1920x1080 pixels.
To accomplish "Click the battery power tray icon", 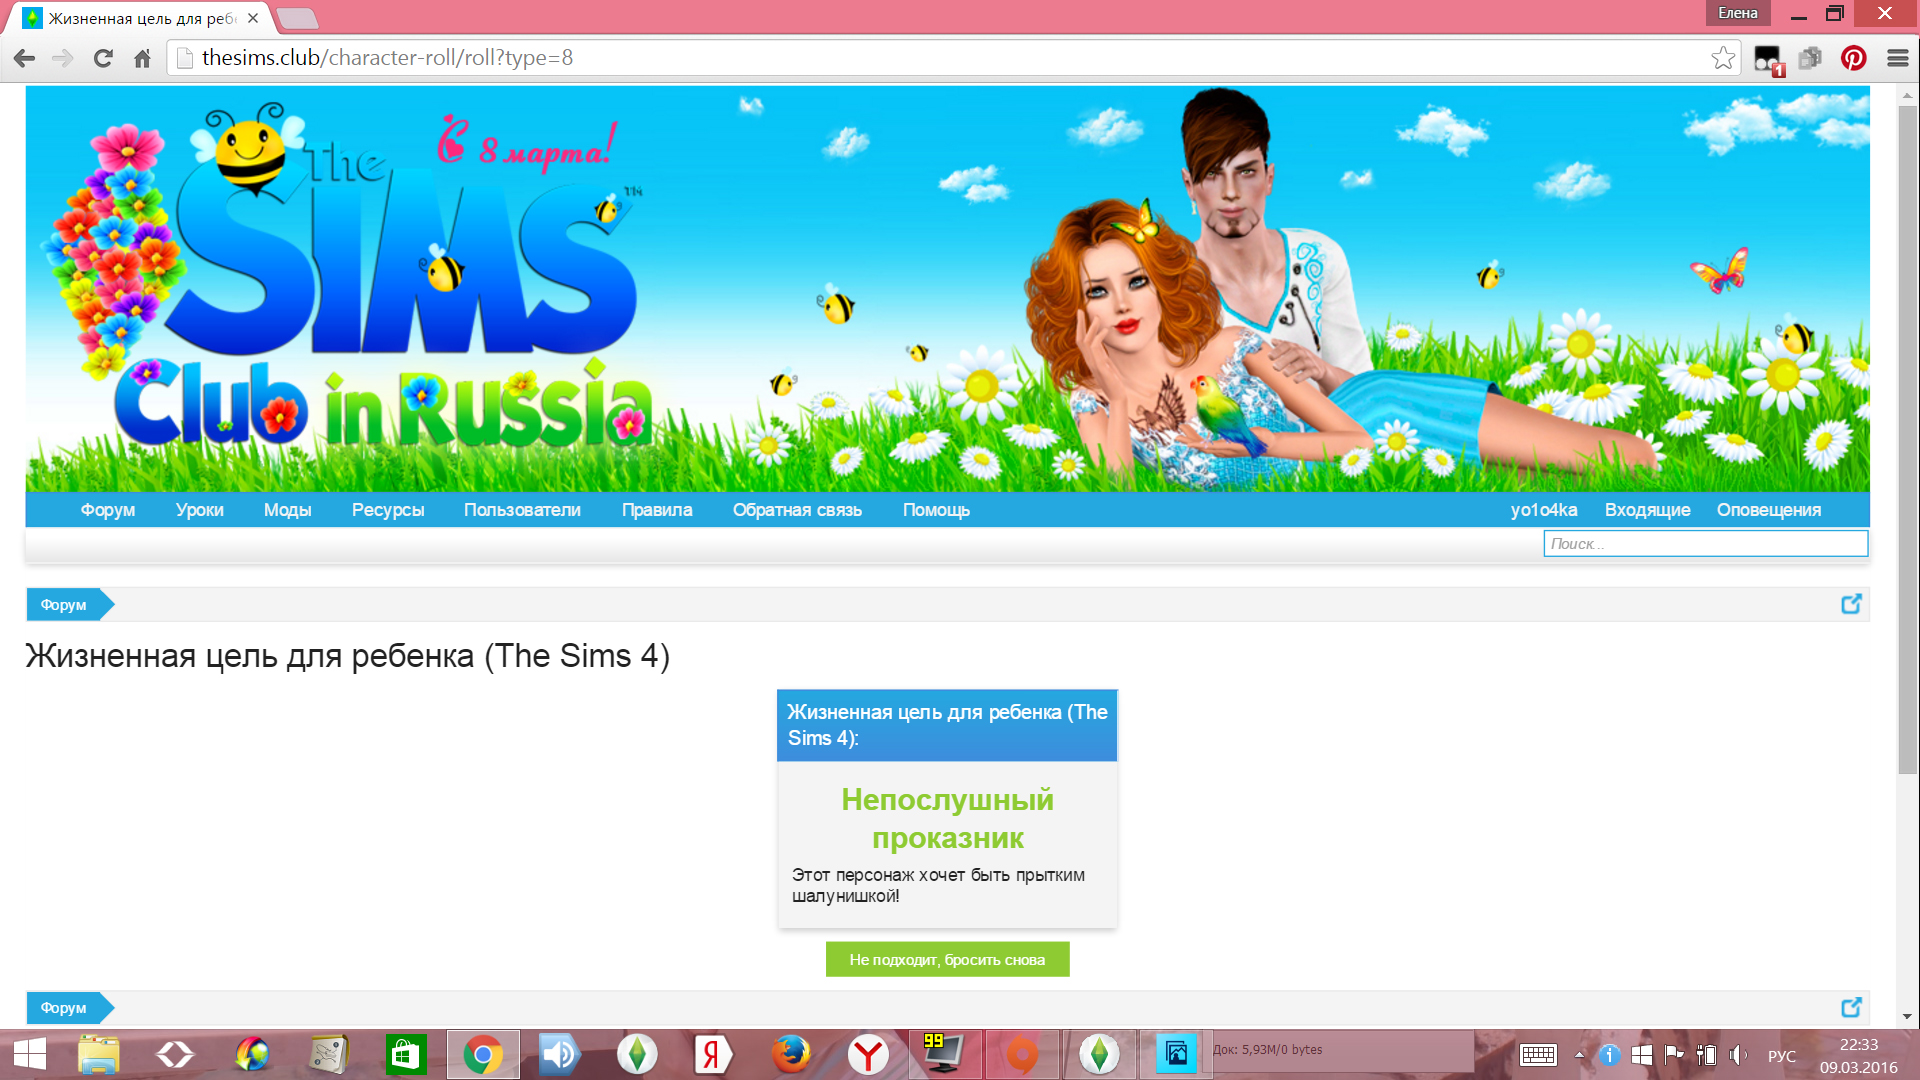I will 1707,1055.
